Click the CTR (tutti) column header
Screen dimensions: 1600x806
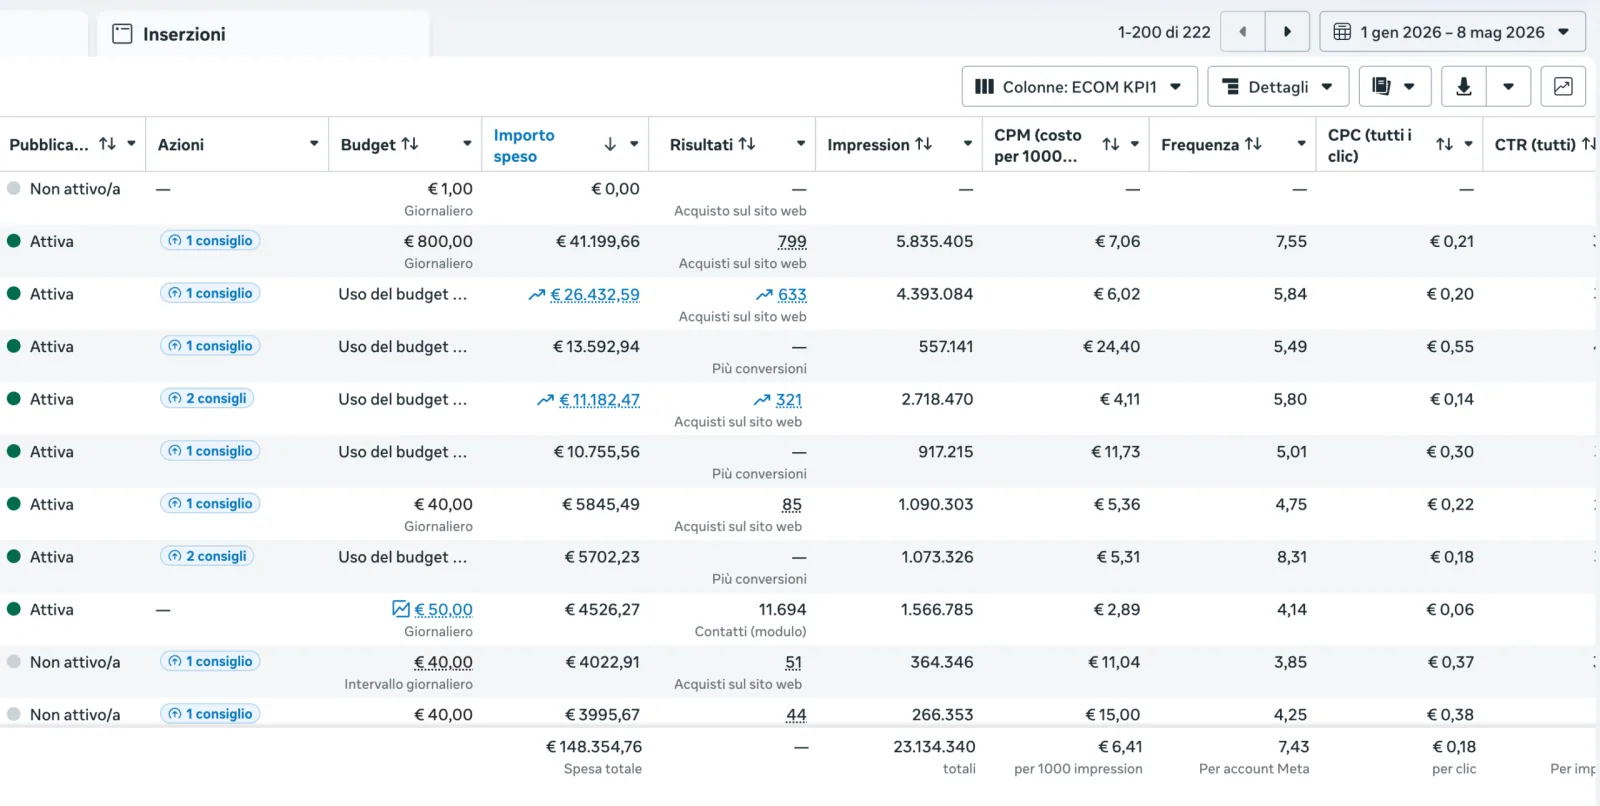tap(1535, 145)
